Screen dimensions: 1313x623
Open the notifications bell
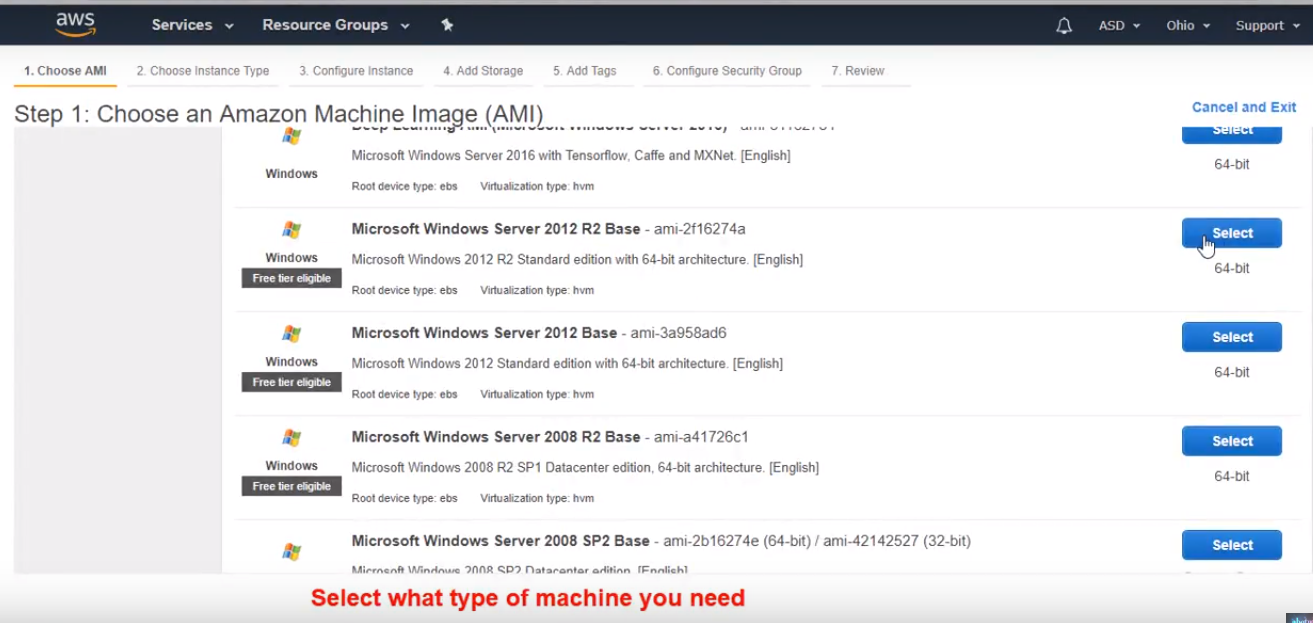point(1064,26)
